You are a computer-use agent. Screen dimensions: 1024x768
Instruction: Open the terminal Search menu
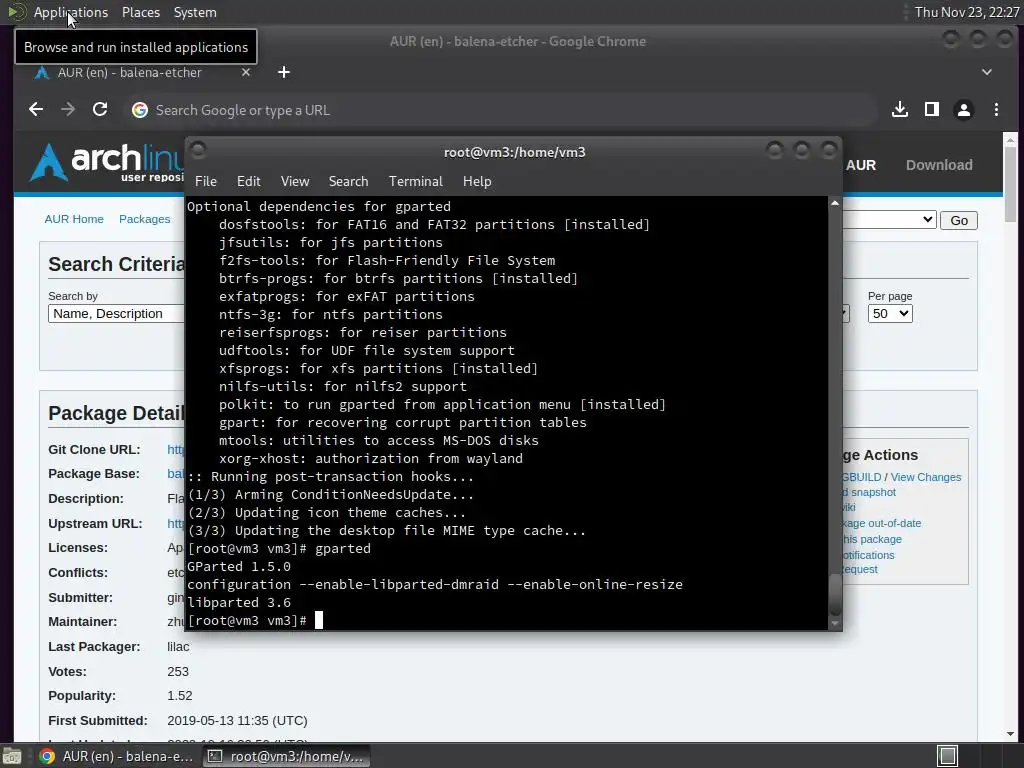348,182
